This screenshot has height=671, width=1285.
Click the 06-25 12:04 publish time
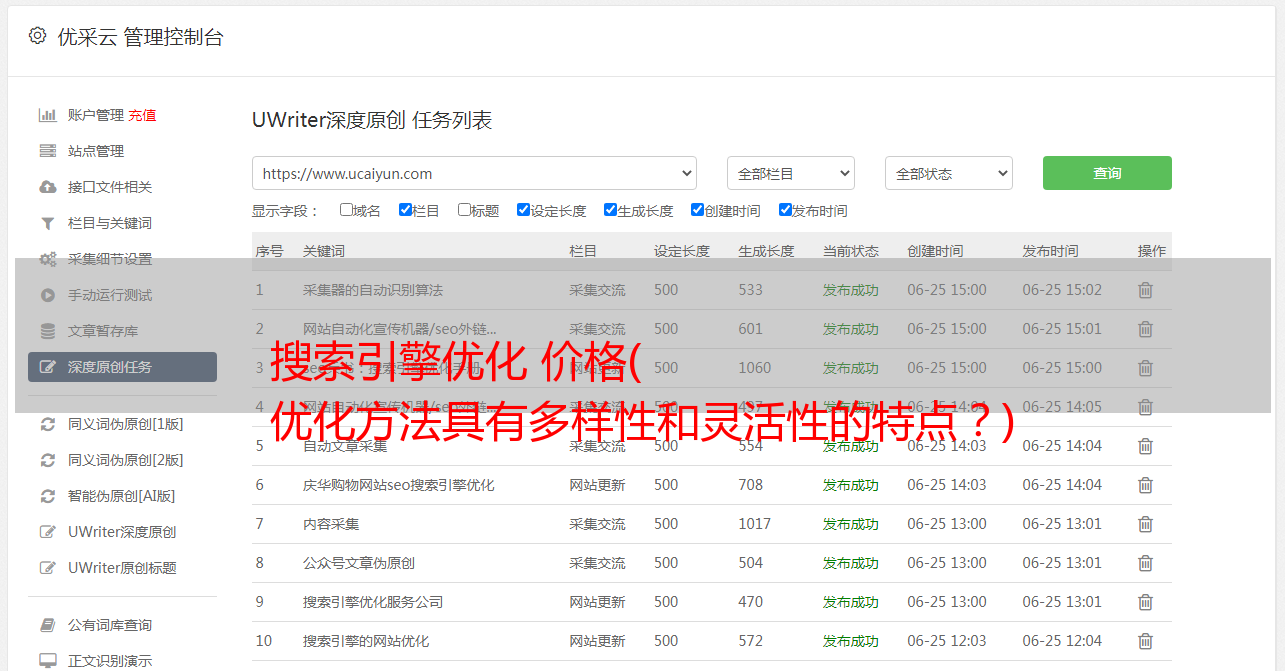1062,641
